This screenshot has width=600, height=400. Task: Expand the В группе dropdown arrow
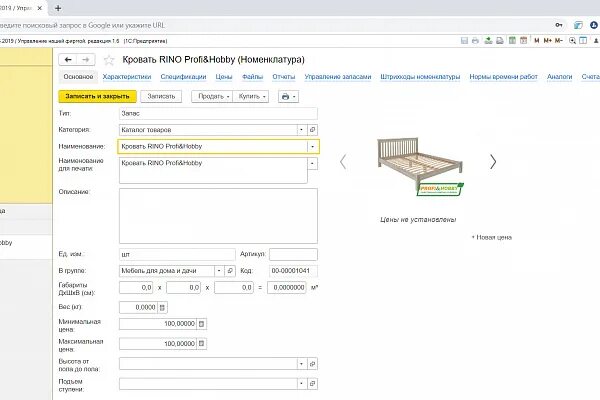click(219, 271)
